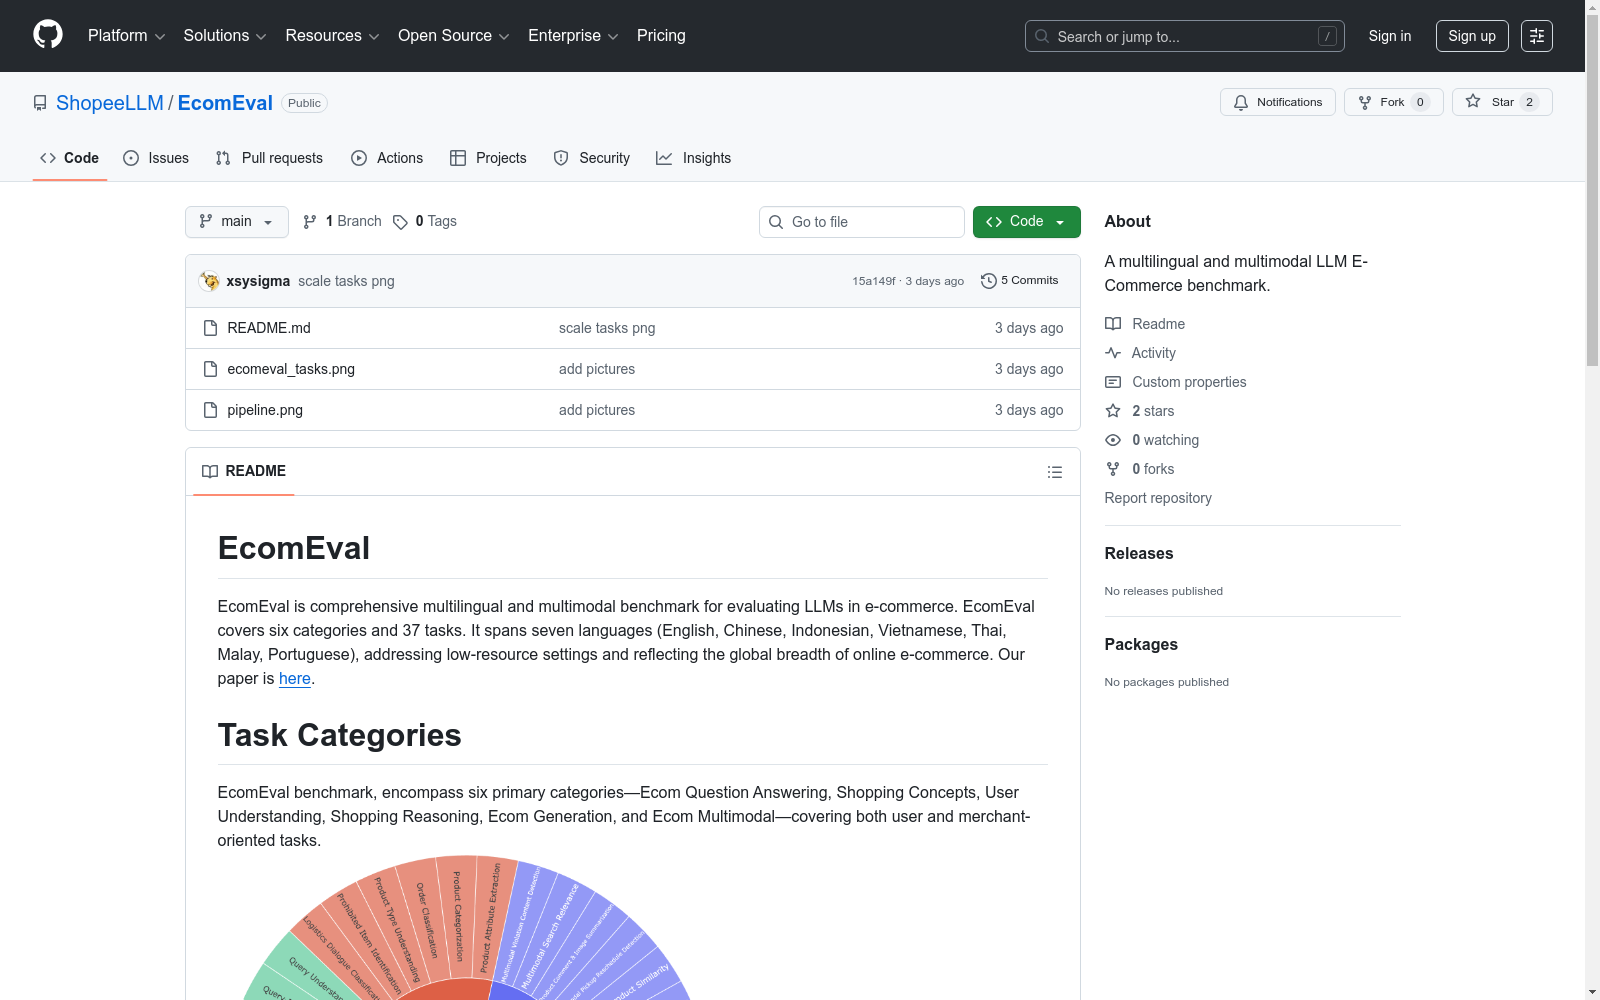This screenshot has width=1600, height=1000.
Task: Click the pipeline.png file icon
Action: click(x=210, y=410)
